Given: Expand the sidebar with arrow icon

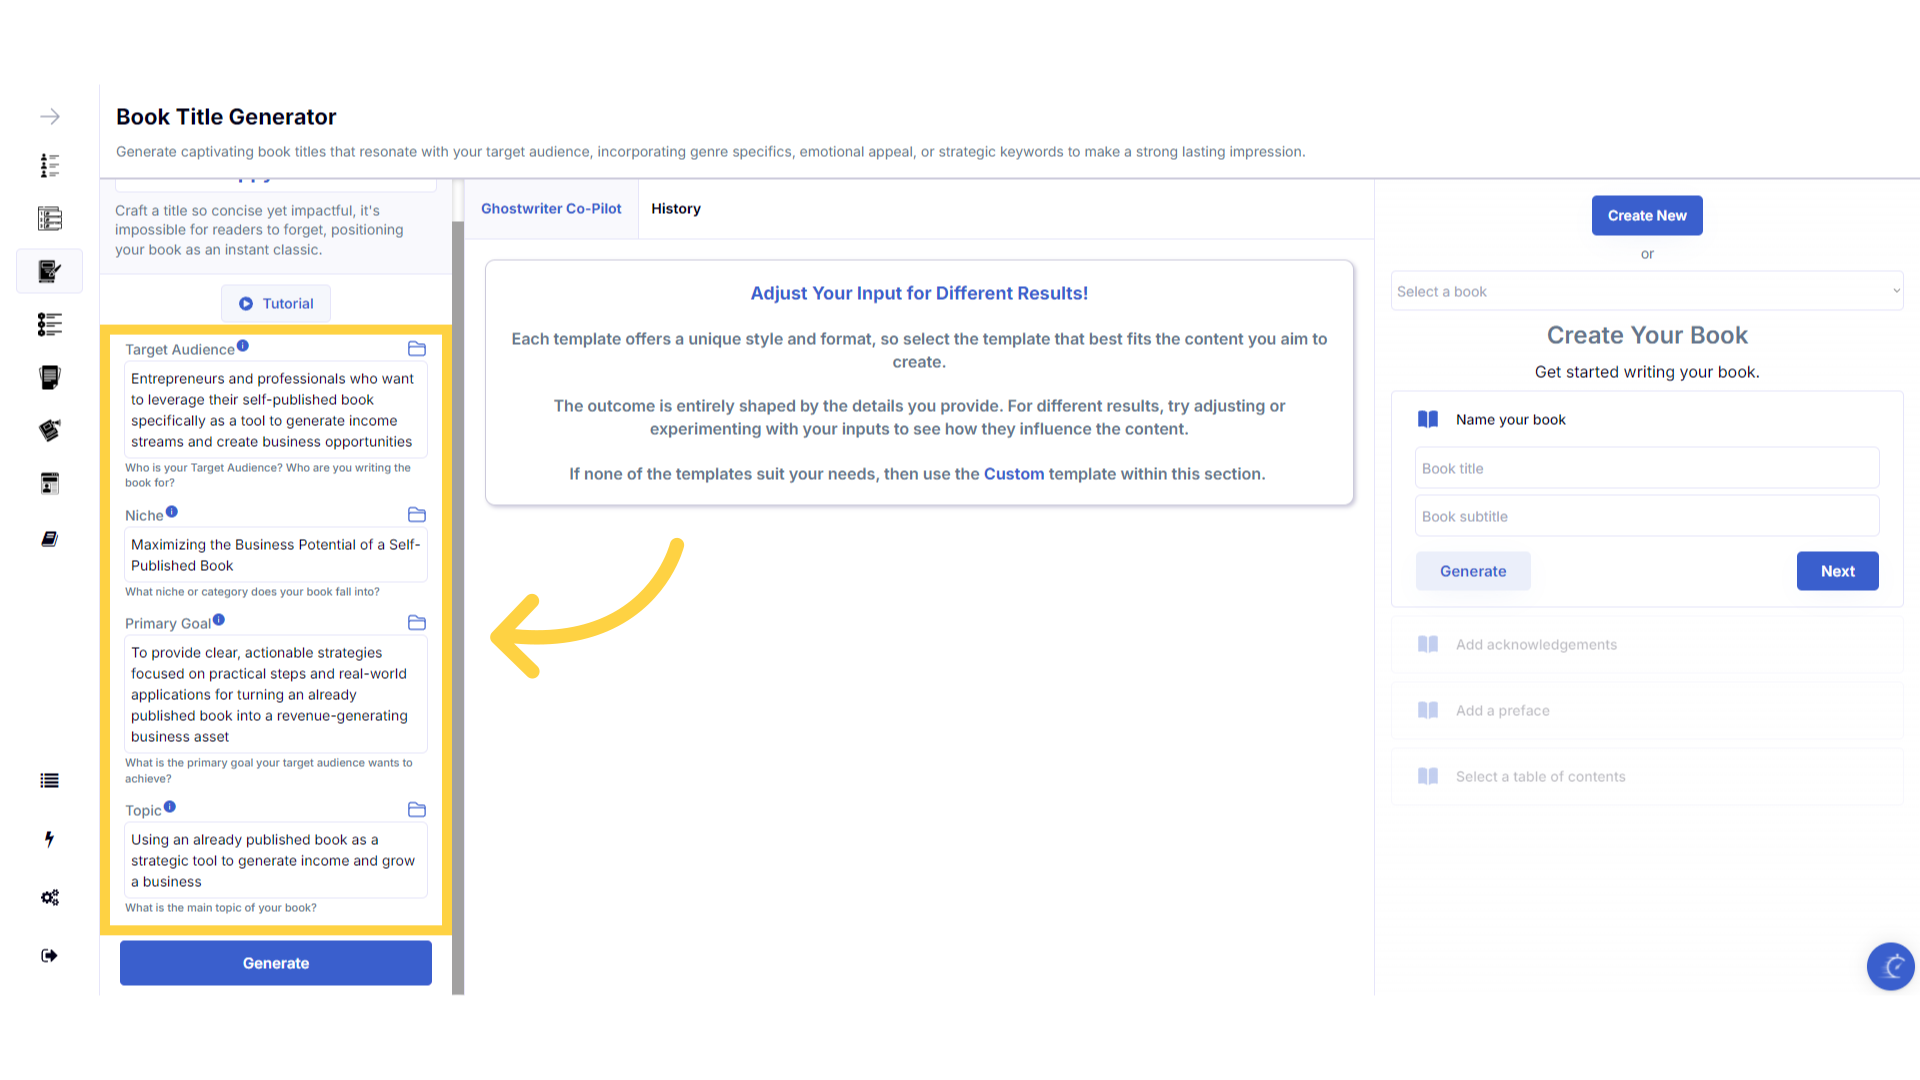Looking at the screenshot, I should (x=50, y=117).
